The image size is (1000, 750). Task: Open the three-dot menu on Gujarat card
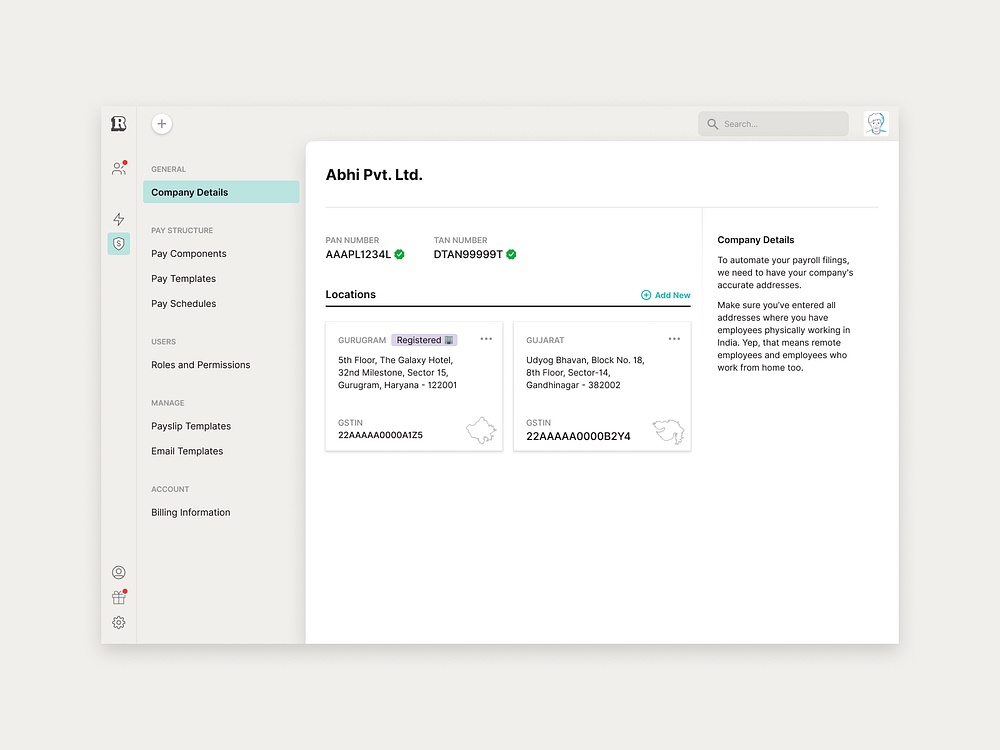(674, 339)
